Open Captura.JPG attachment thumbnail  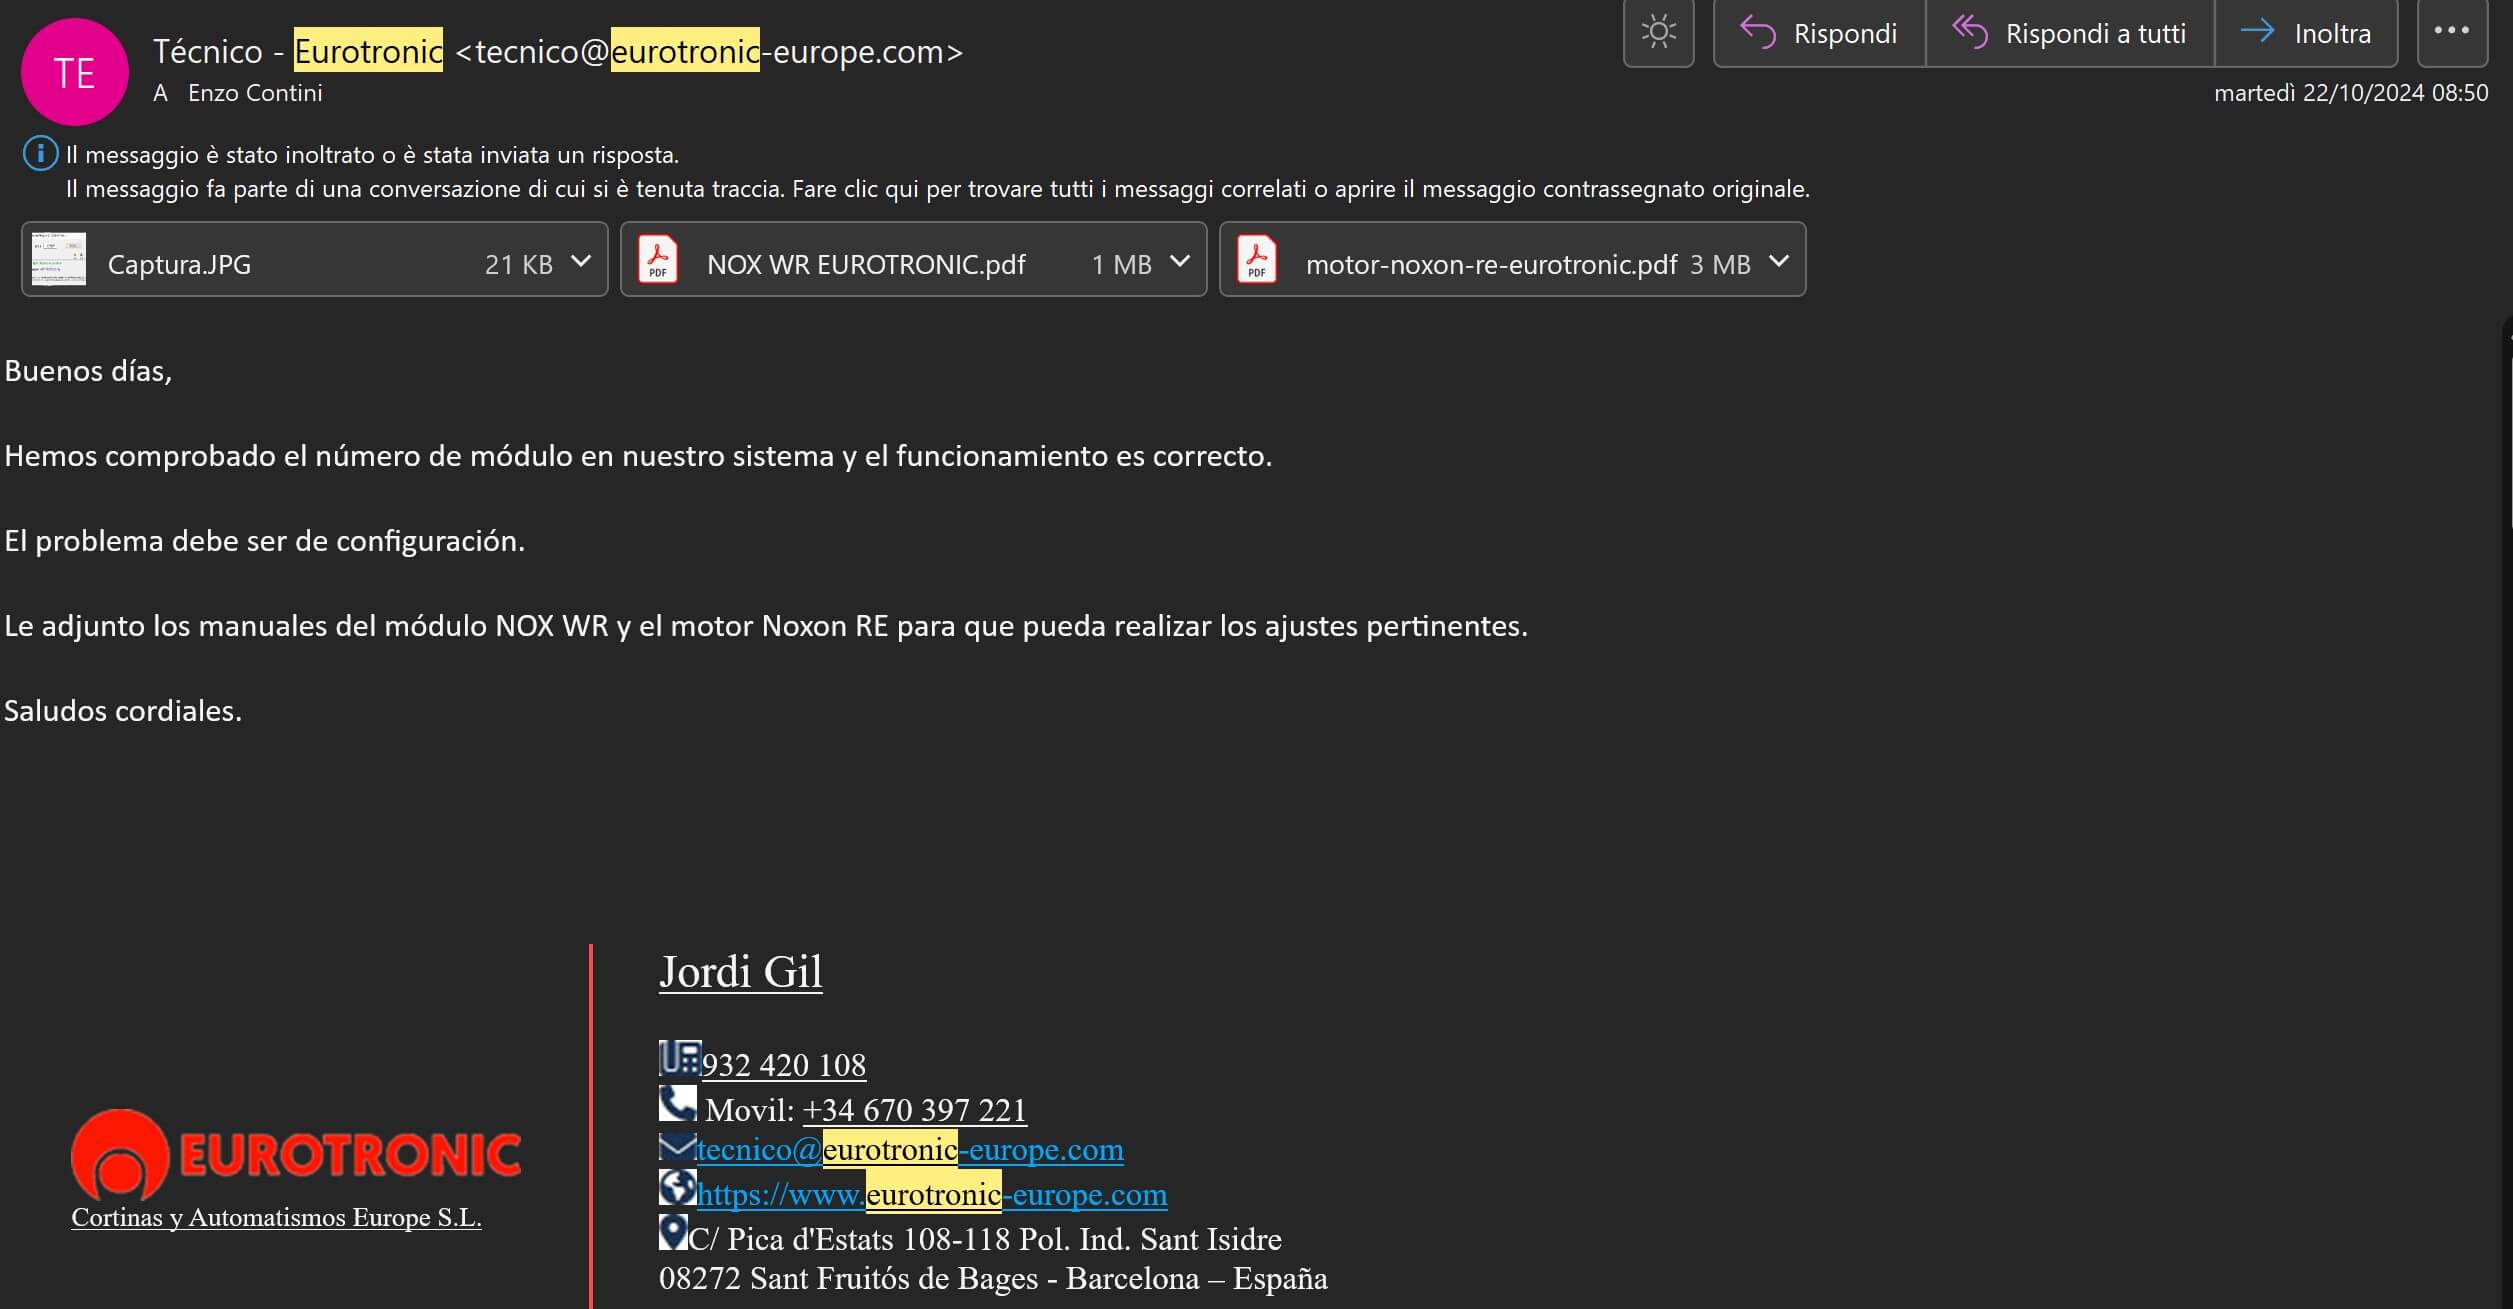[59, 260]
